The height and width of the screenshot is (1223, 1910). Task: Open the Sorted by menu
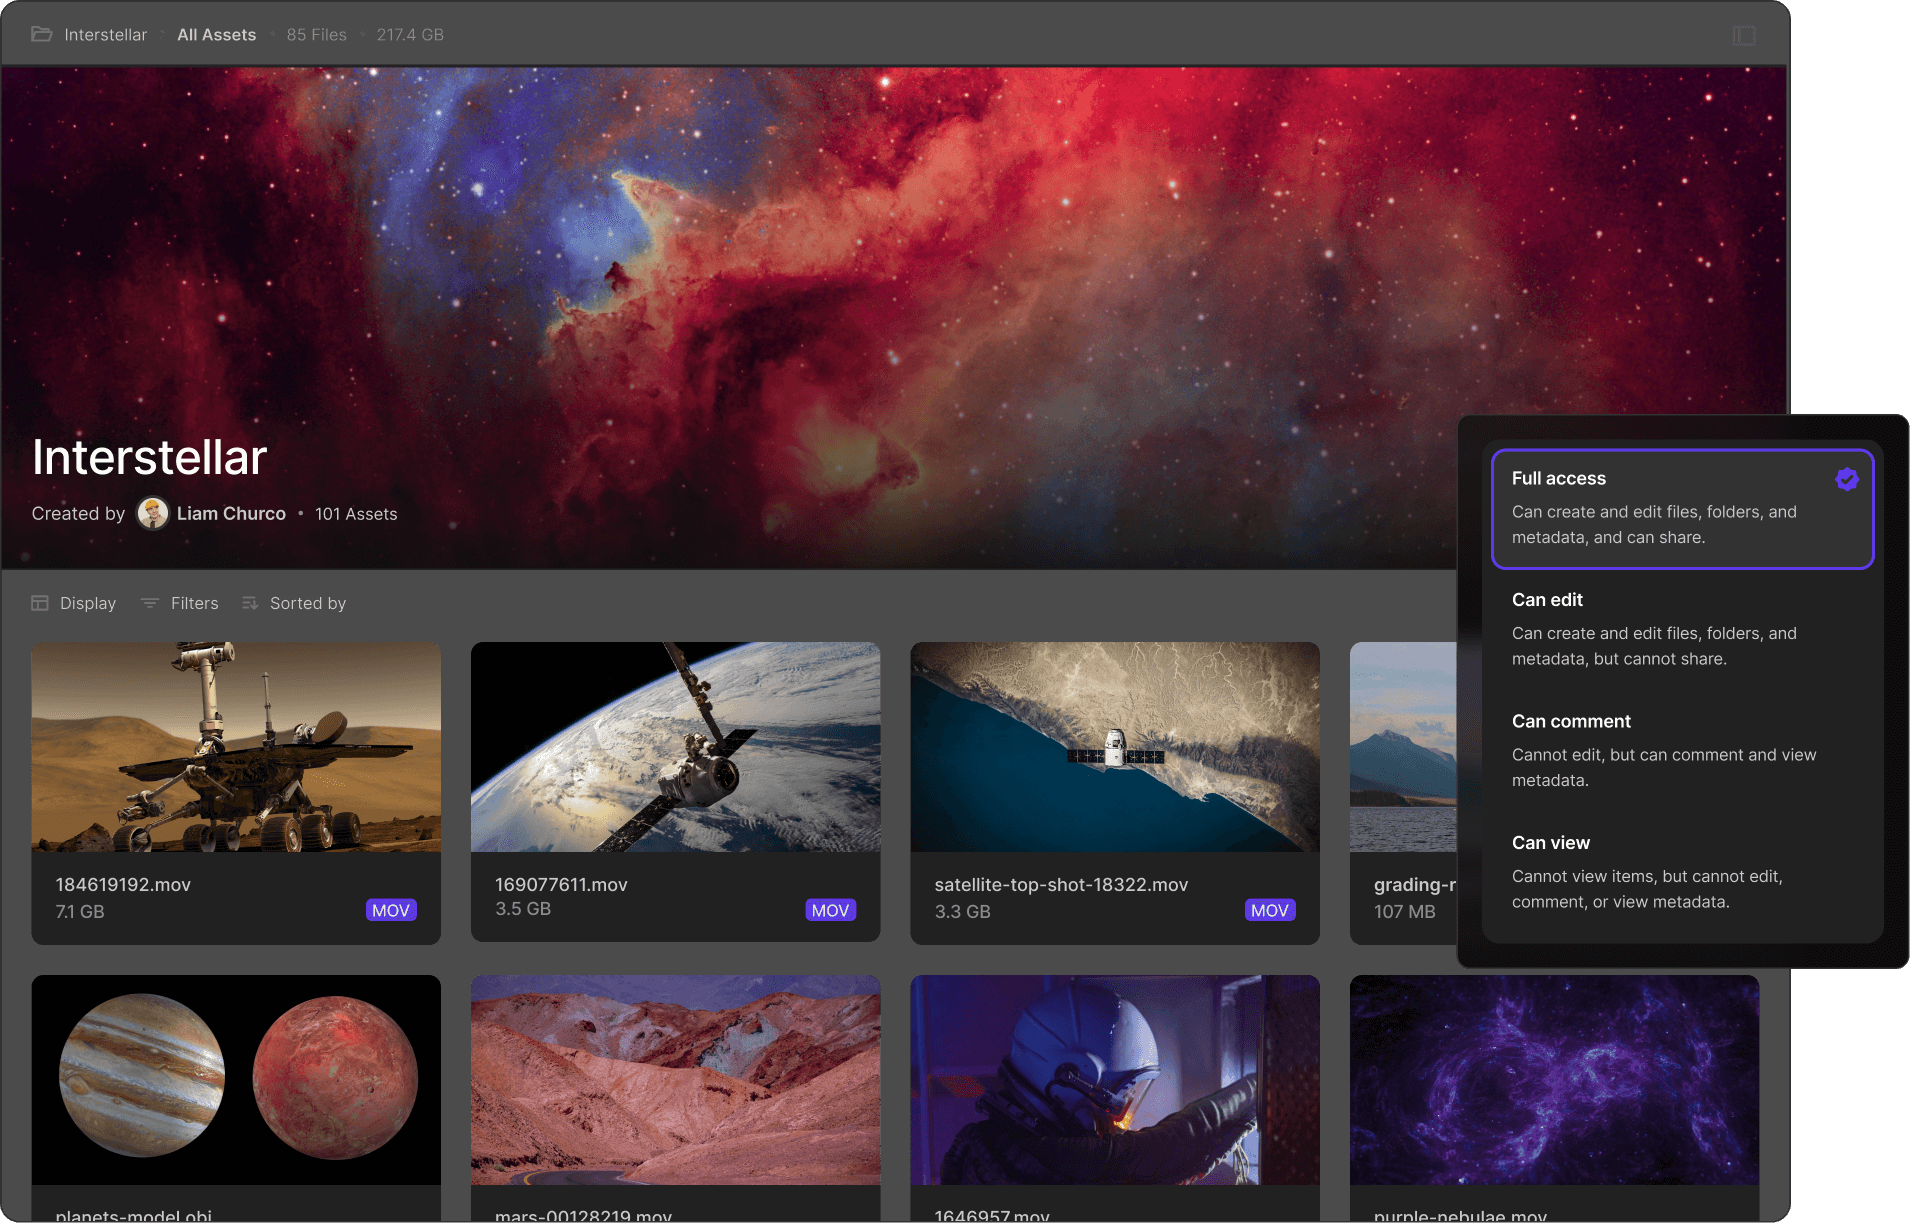294,603
